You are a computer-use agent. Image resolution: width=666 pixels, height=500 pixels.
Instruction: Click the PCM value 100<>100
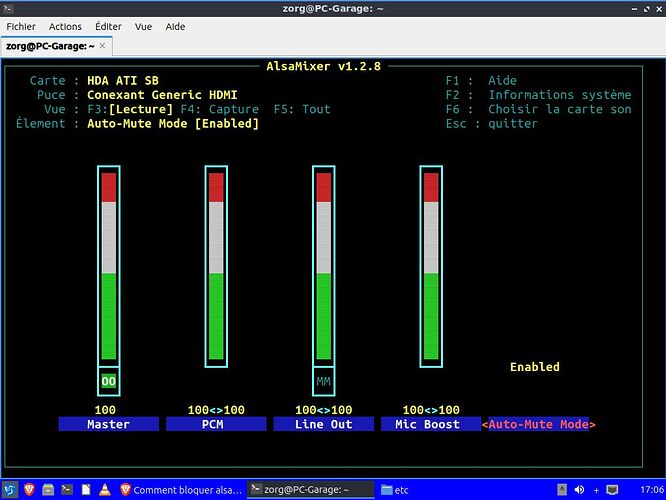pyautogui.click(x=216, y=410)
